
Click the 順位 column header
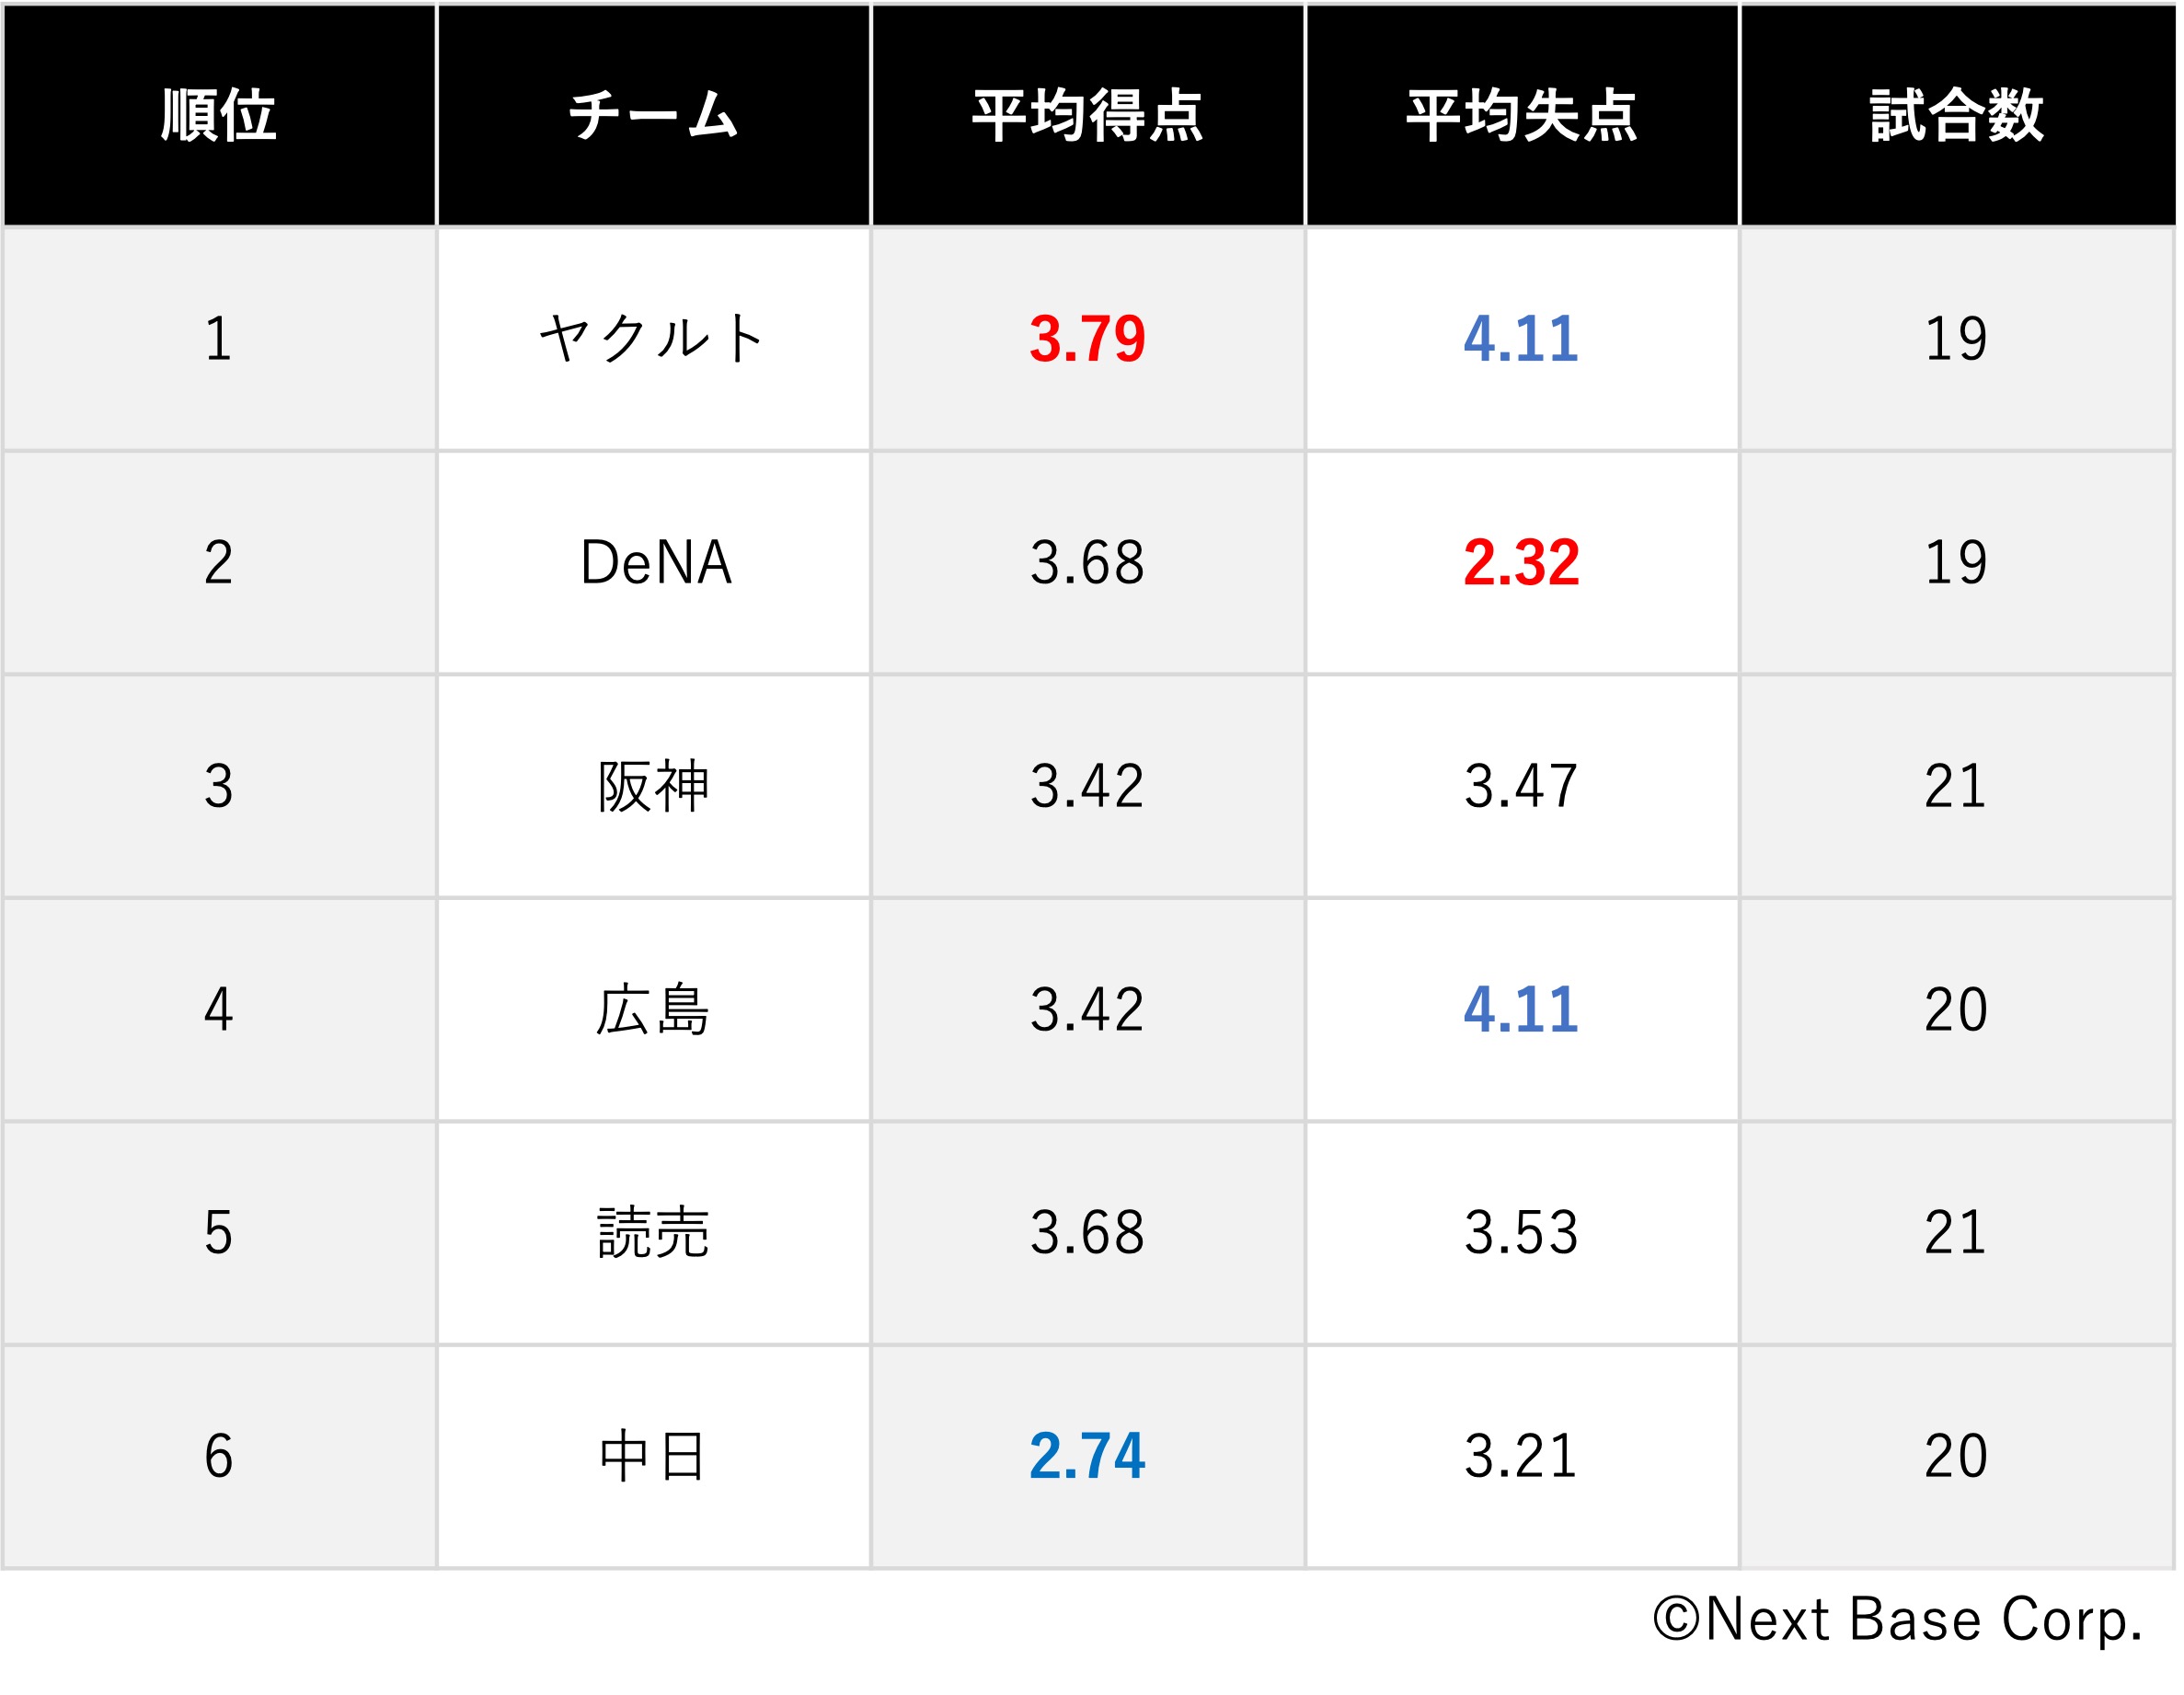click(x=218, y=115)
